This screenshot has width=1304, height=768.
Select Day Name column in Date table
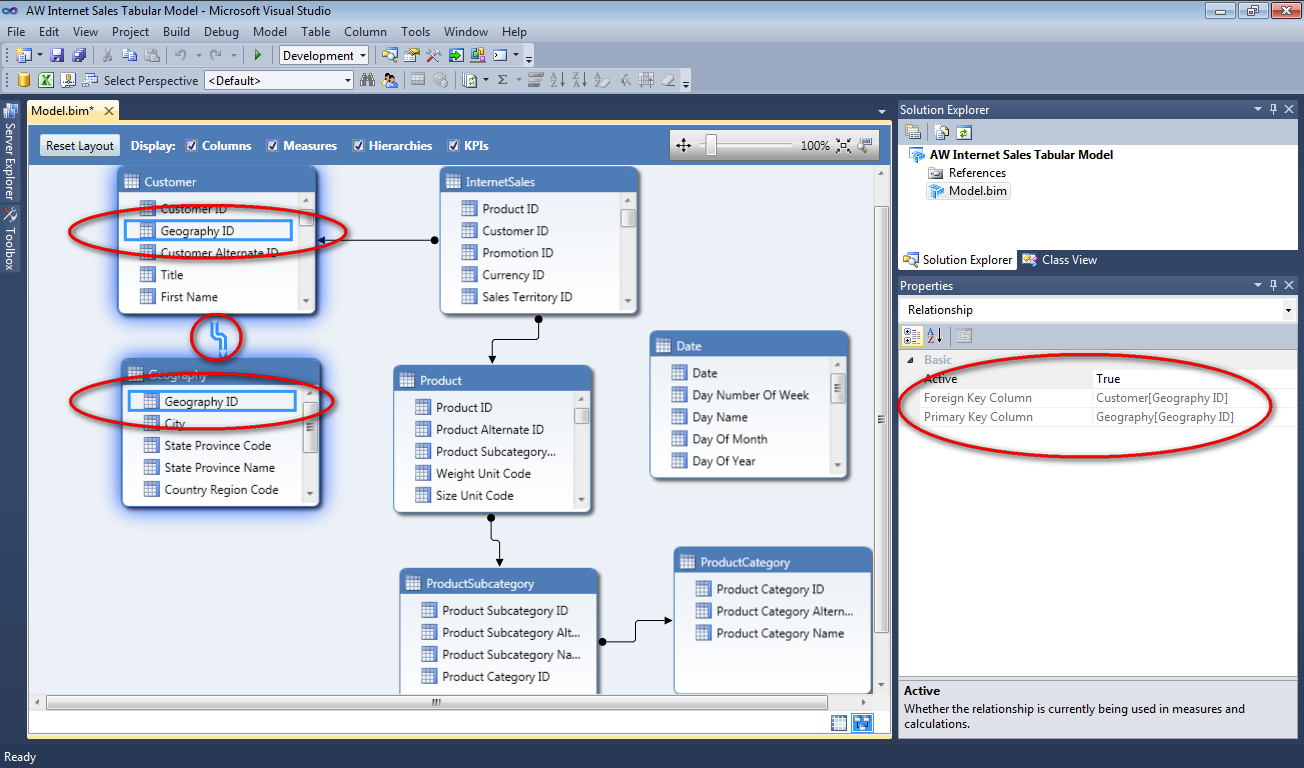(x=720, y=417)
